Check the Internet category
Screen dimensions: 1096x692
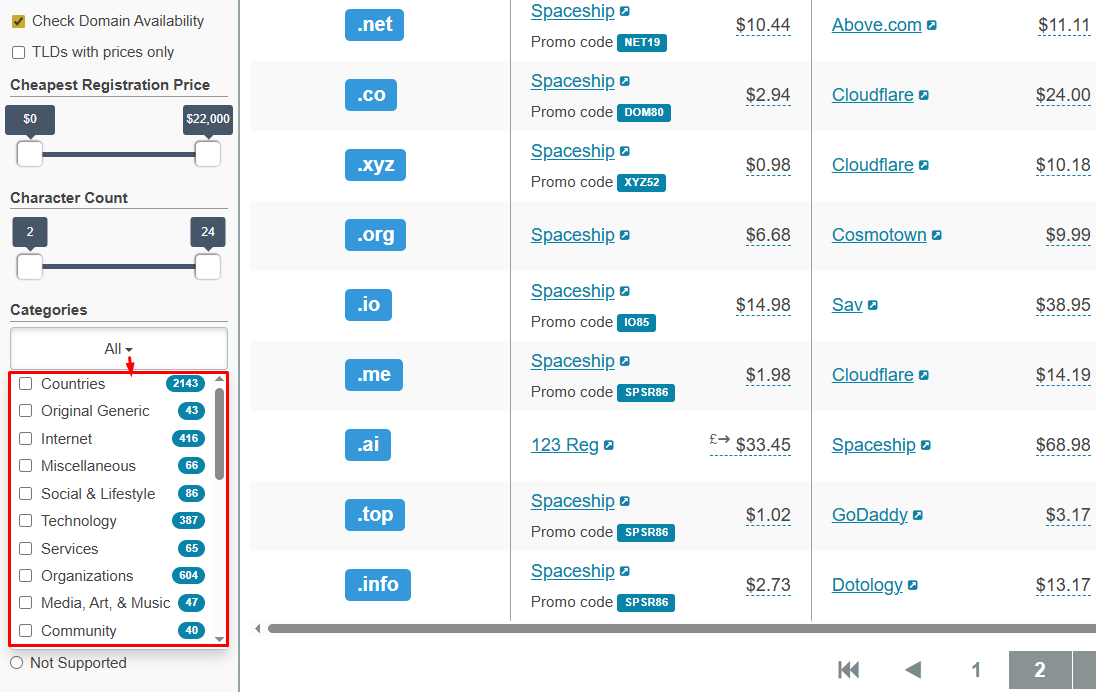pos(26,439)
